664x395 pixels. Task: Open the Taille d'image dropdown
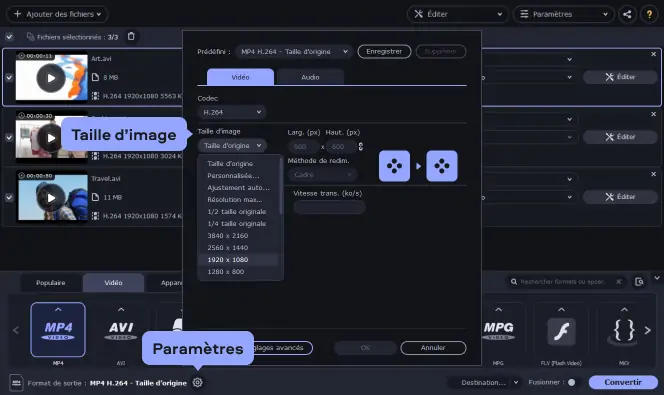232,146
